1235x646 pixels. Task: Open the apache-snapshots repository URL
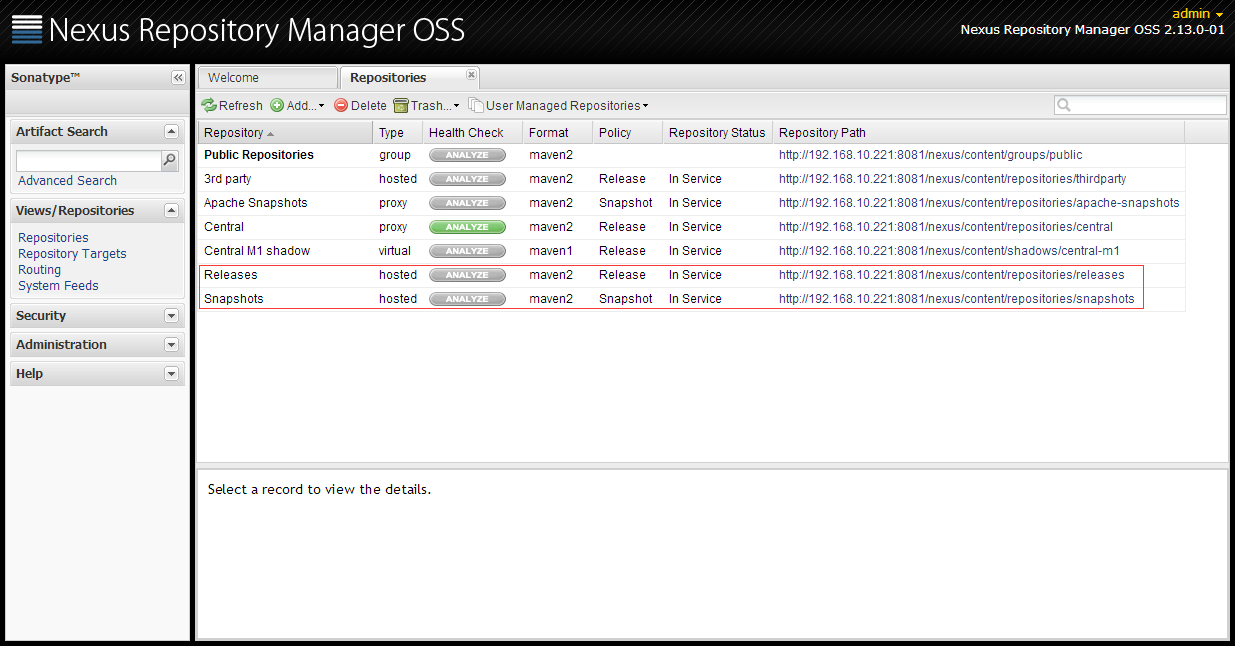pyautogui.click(x=979, y=203)
